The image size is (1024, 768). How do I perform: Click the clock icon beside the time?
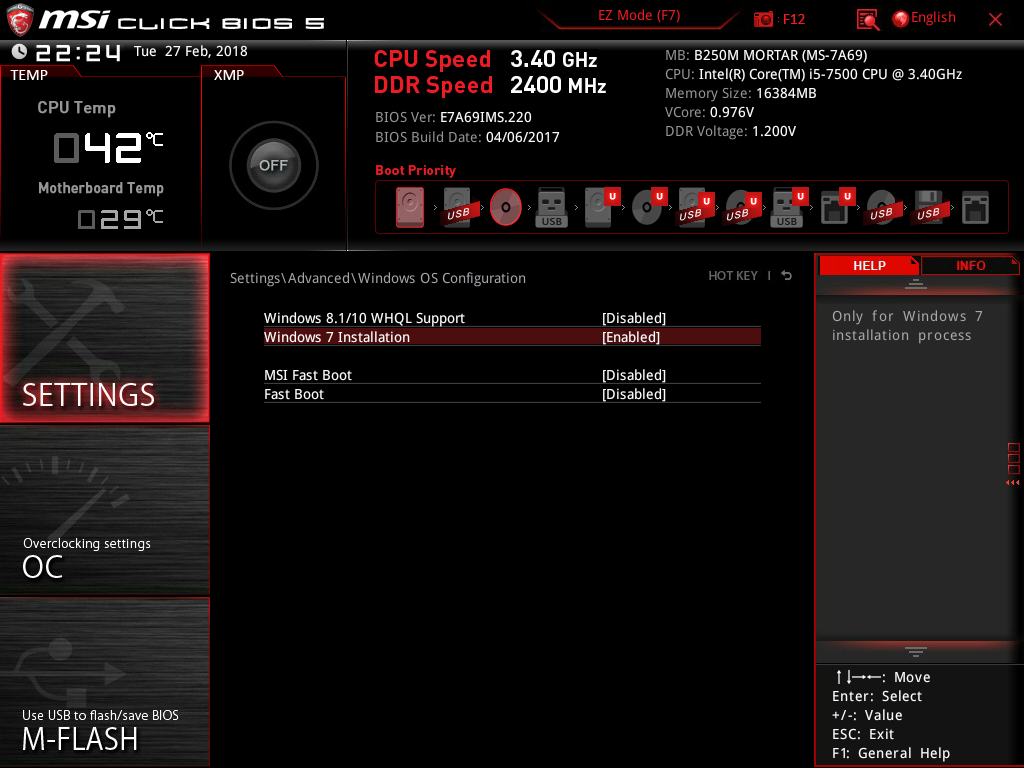pos(19,52)
